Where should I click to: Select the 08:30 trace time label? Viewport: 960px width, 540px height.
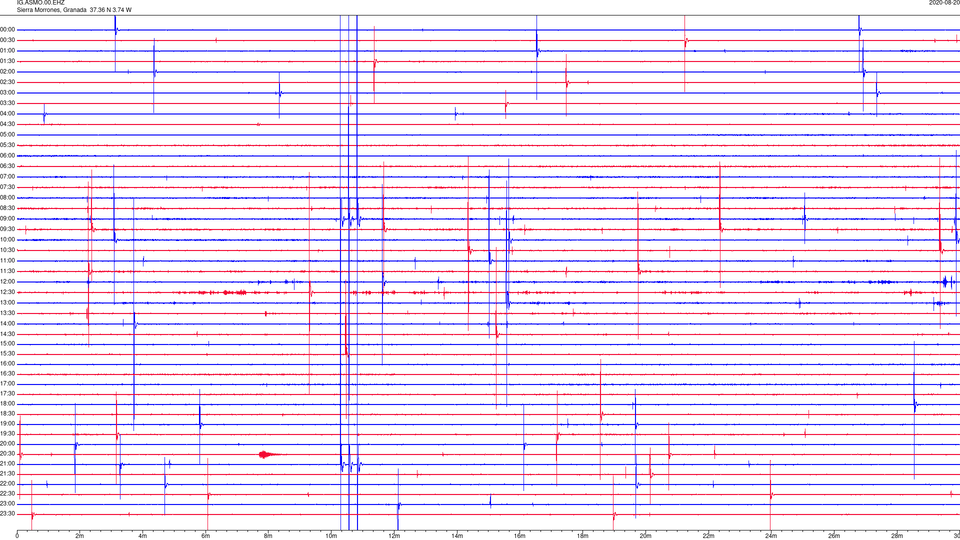8,208
